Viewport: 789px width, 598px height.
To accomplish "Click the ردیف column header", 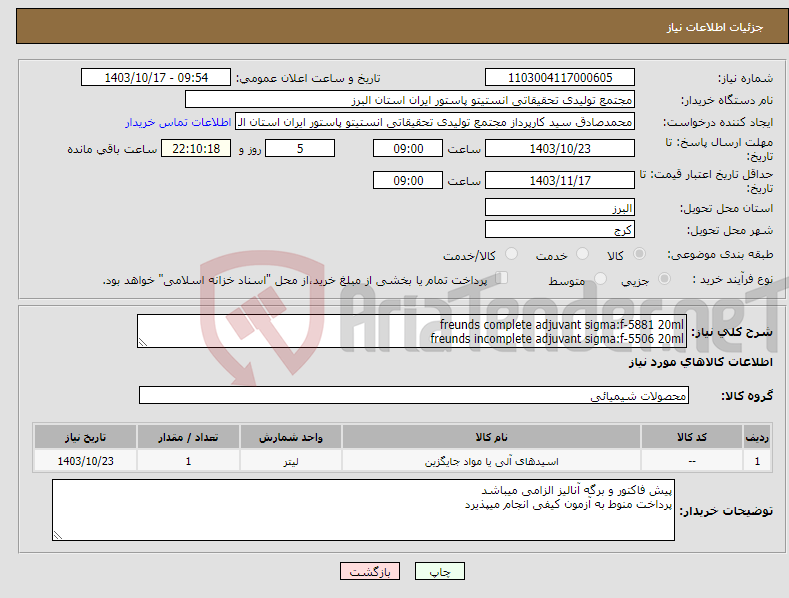I will [x=757, y=437].
